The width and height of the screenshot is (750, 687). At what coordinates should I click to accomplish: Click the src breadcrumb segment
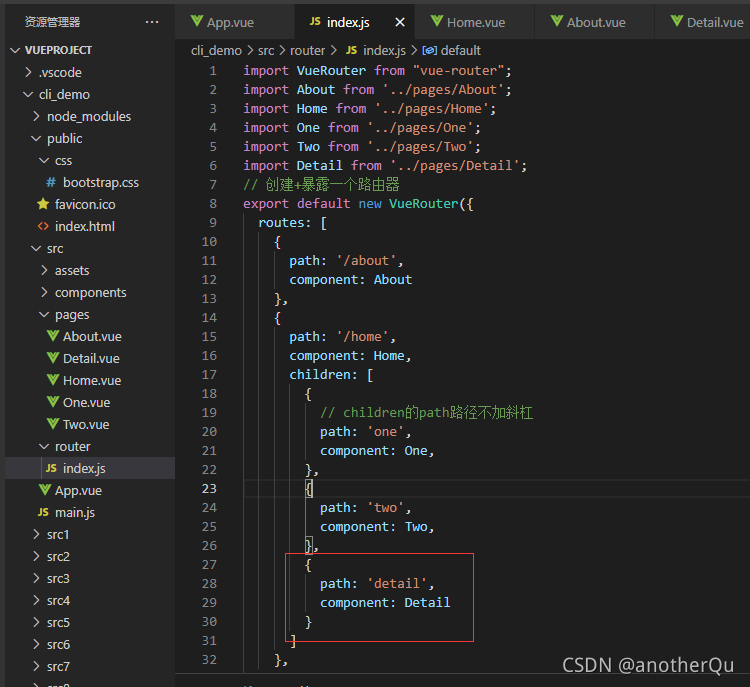(266, 50)
